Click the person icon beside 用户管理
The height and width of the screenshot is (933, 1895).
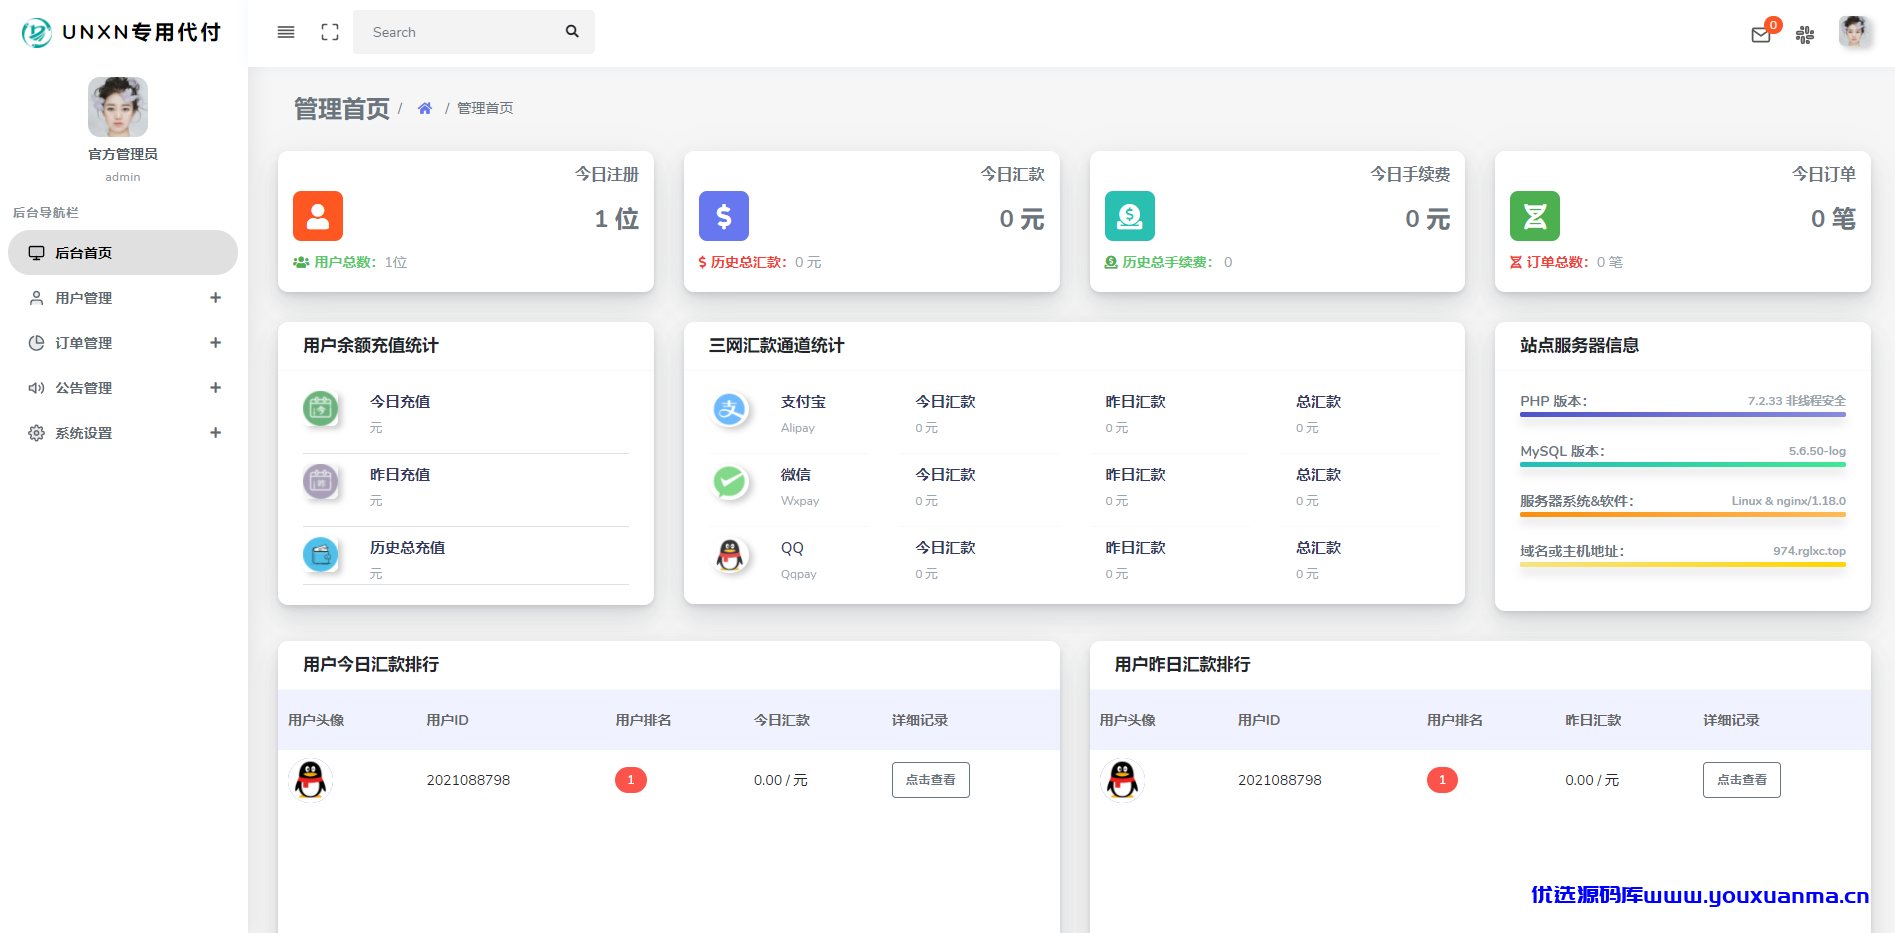[36, 298]
